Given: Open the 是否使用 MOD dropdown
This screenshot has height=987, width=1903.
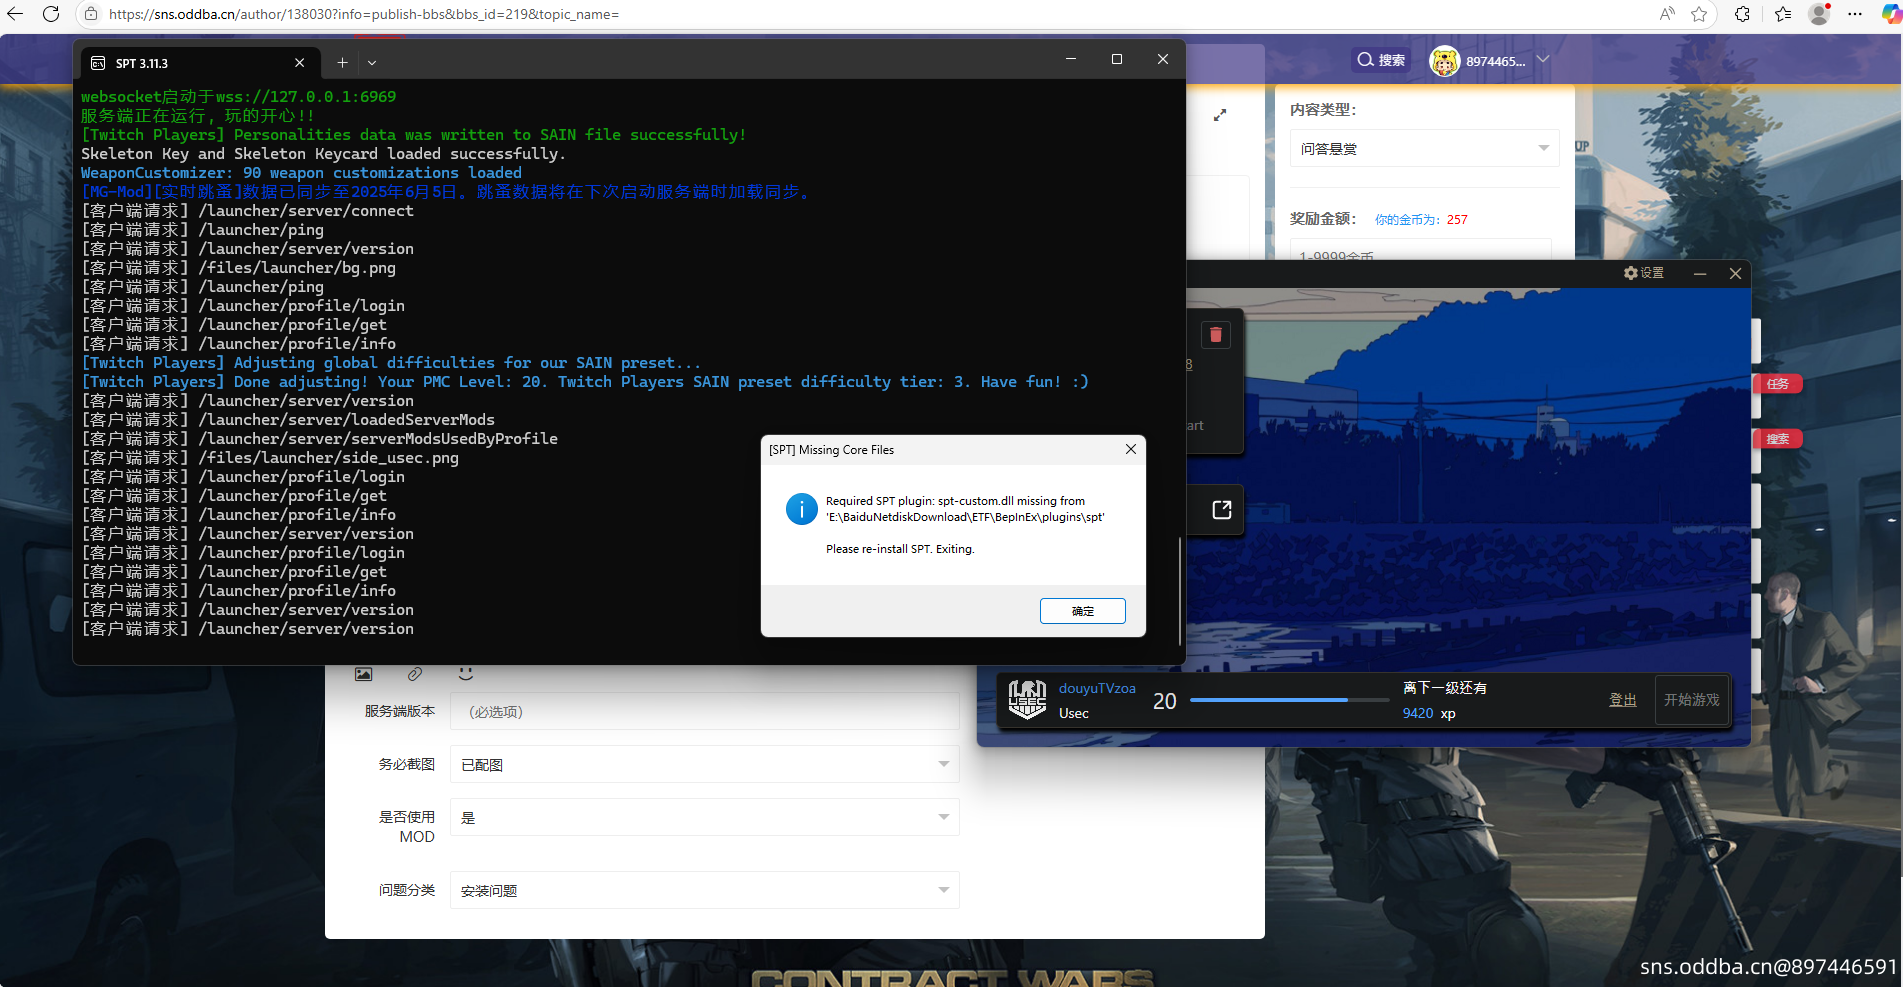Looking at the screenshot, I should coord(704,817).
